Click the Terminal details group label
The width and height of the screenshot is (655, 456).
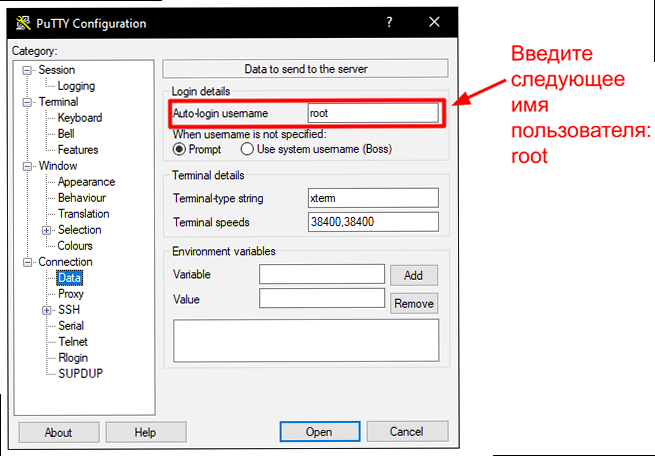point(208,175)
